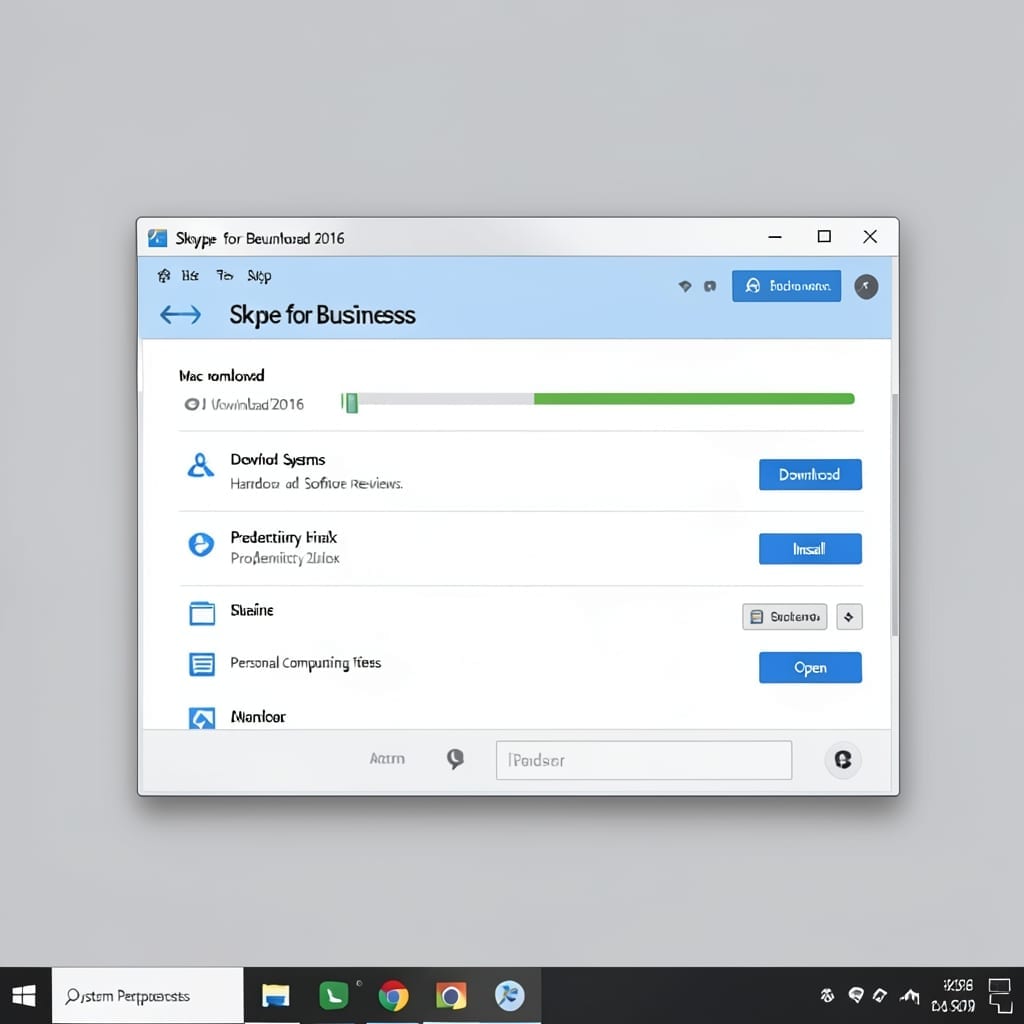Click the back/forward arrows icon

pyautogui.click(x=180, y=315)
